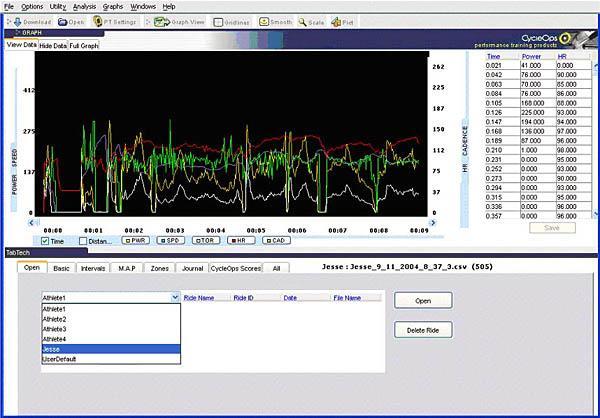Sort rides by the Ride Name column

pos(200,297)
